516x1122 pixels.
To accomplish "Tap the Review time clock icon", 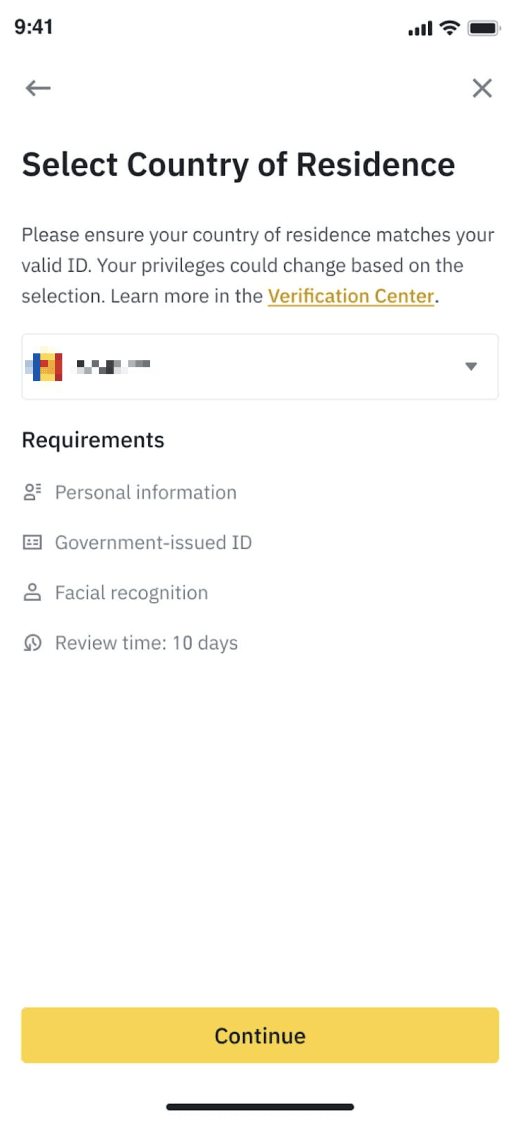I will [32, 643].
